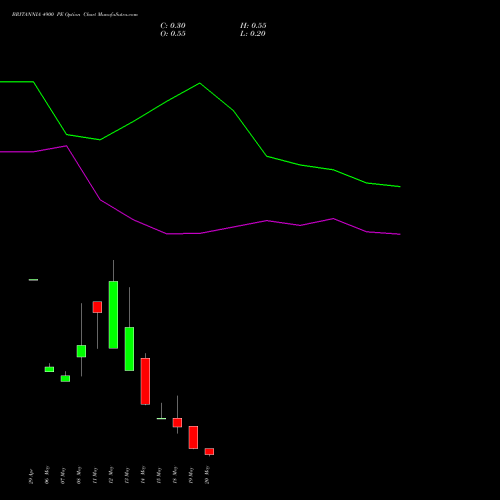Click the low value L: 0.20
The width and height of the screenshot is (500, 500).
[253, 34]
